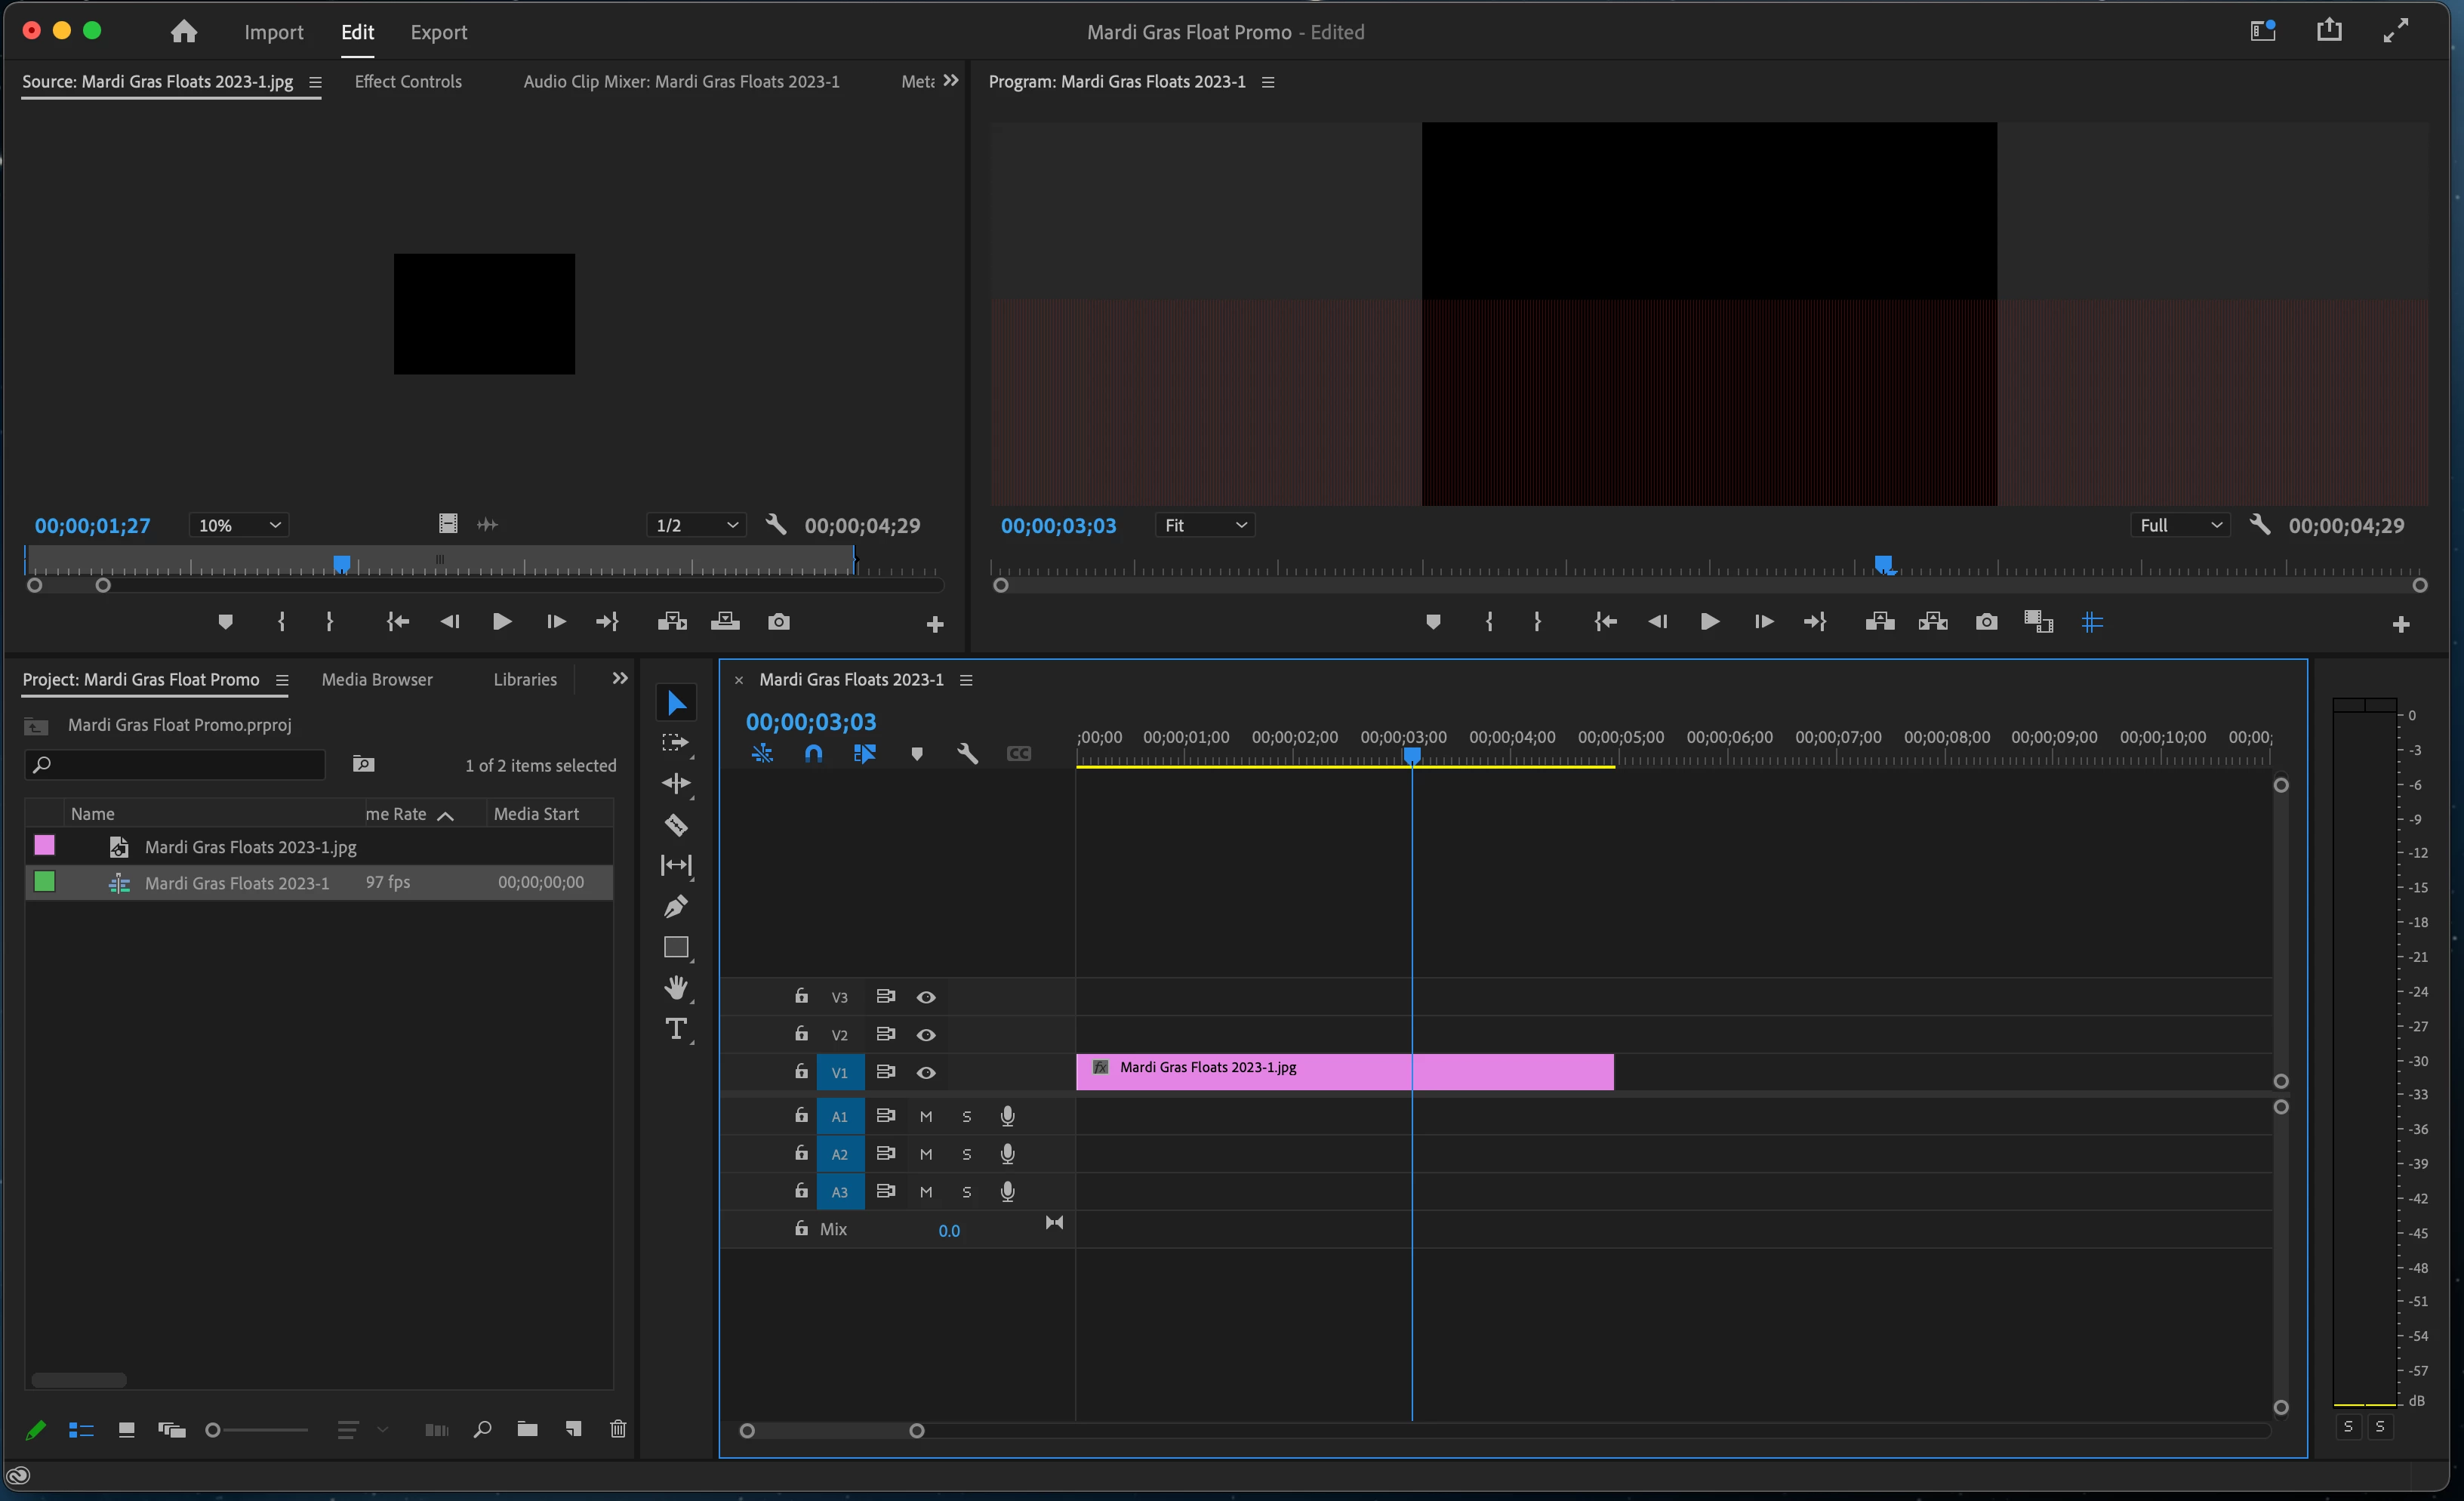Toggle Snap in Timeline magnet icon
The height and width of the screenshot is (1501, 2464).
[x=813, y=753]
